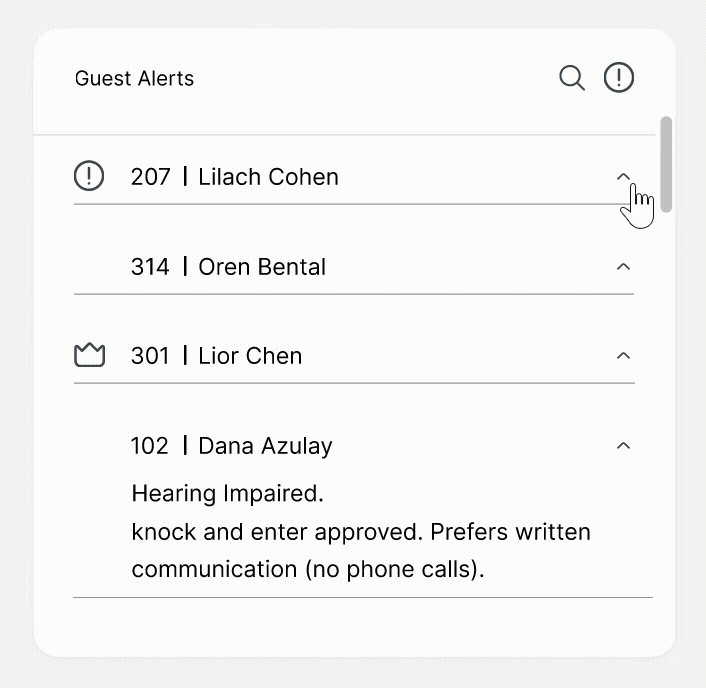Click the VIP crown icon beside room 301
The height and width of the screenshot is (688, 706).
pyautogui.click(x=89, y=356)
